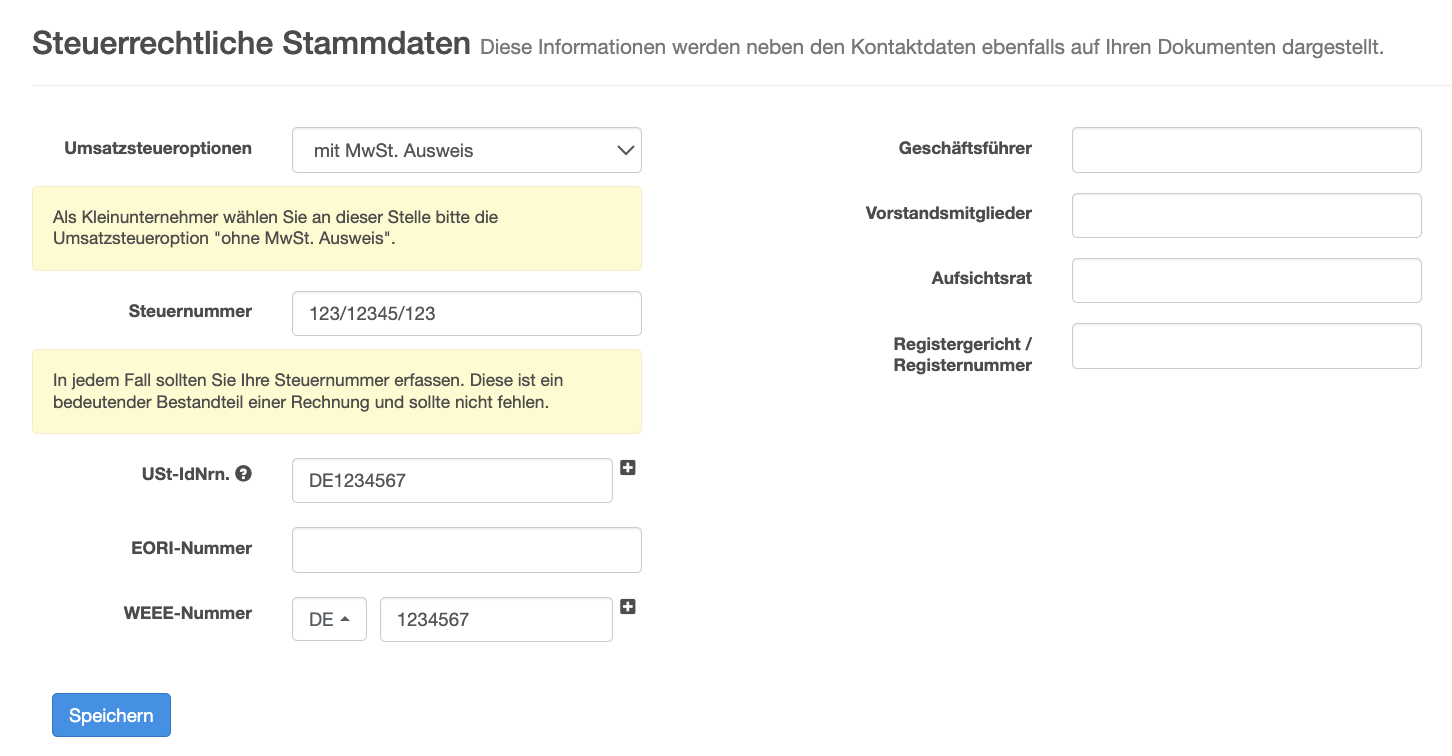This screenshot has width=1452, height=756.
Task: Click the Geschäftsführer label
Action: (x=965, y=148)
